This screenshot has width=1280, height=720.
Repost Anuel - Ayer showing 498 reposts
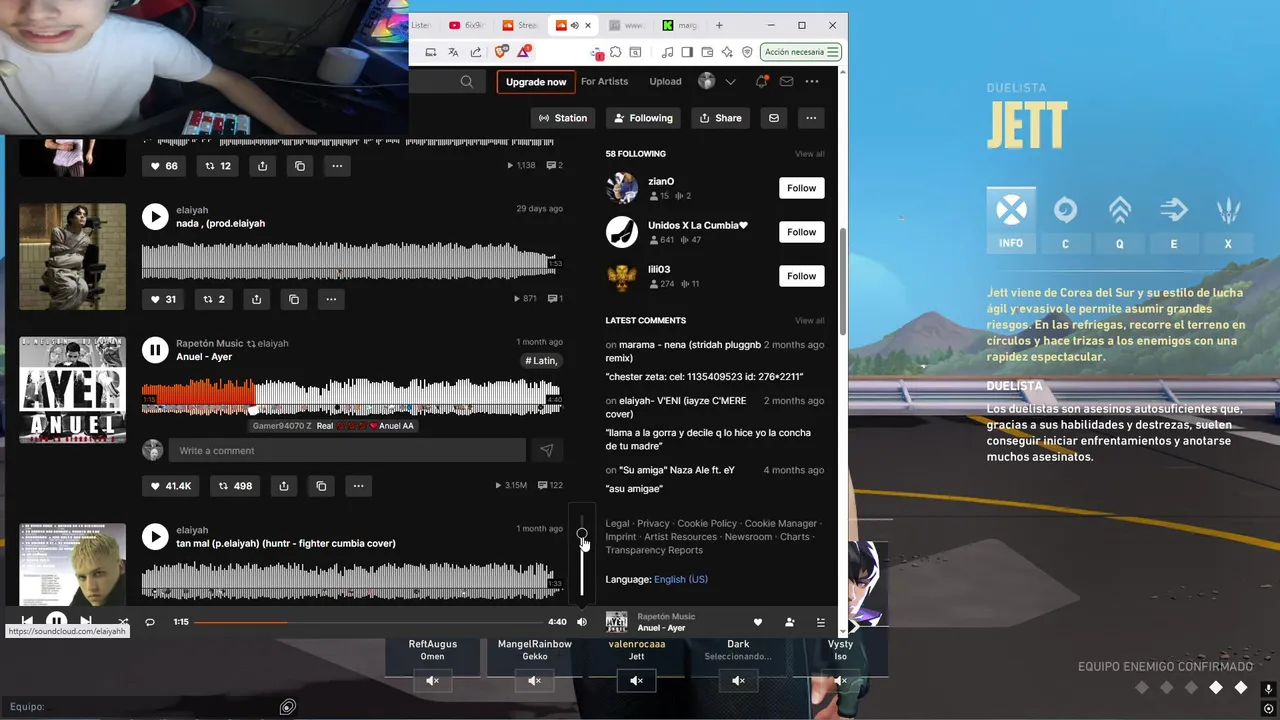click(x=234, y=486)
